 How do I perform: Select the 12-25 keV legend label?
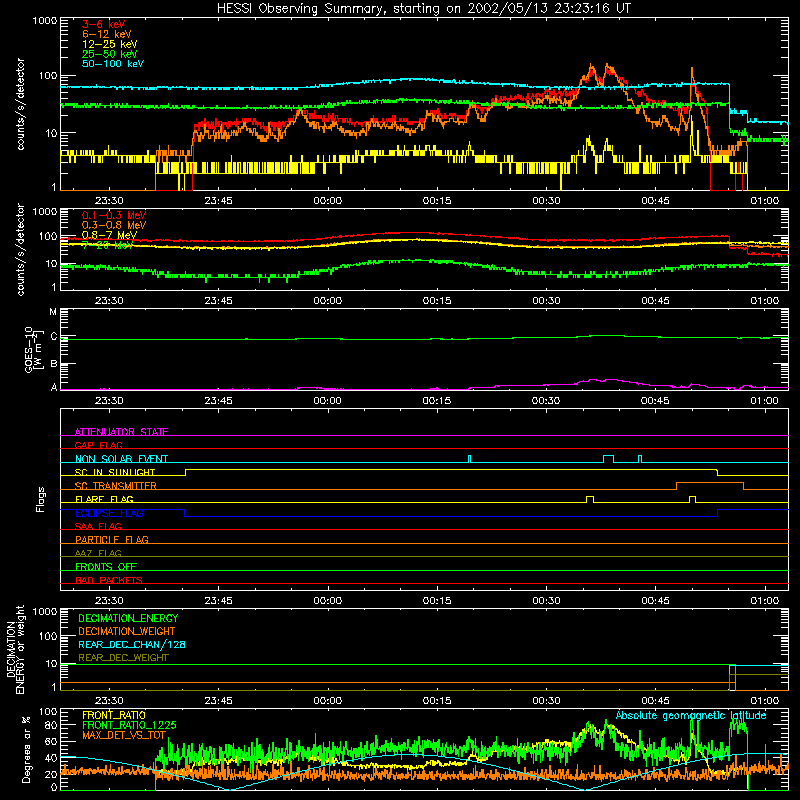(109, 44)
